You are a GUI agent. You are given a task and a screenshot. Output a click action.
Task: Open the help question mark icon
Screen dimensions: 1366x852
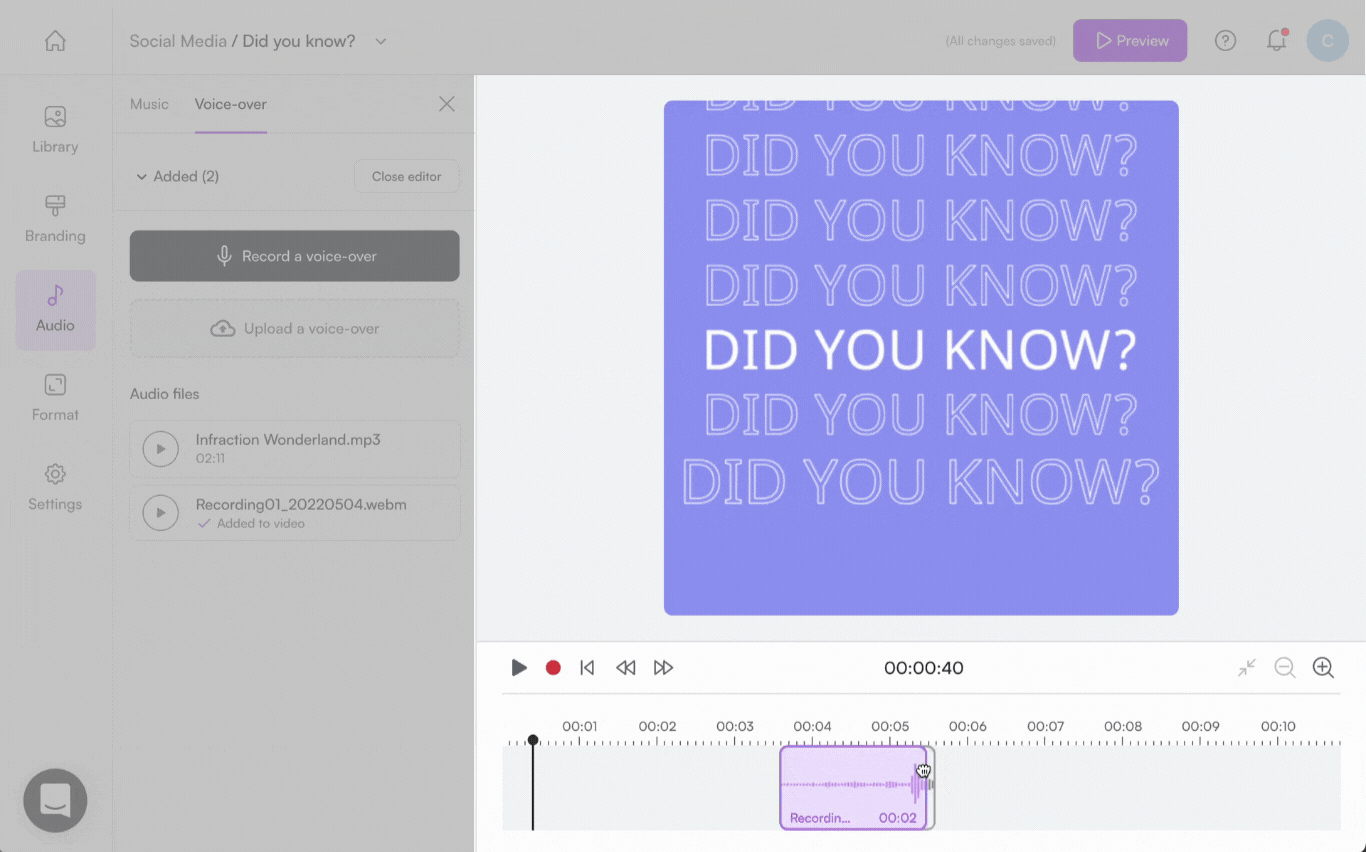[x=1225, y=41]
